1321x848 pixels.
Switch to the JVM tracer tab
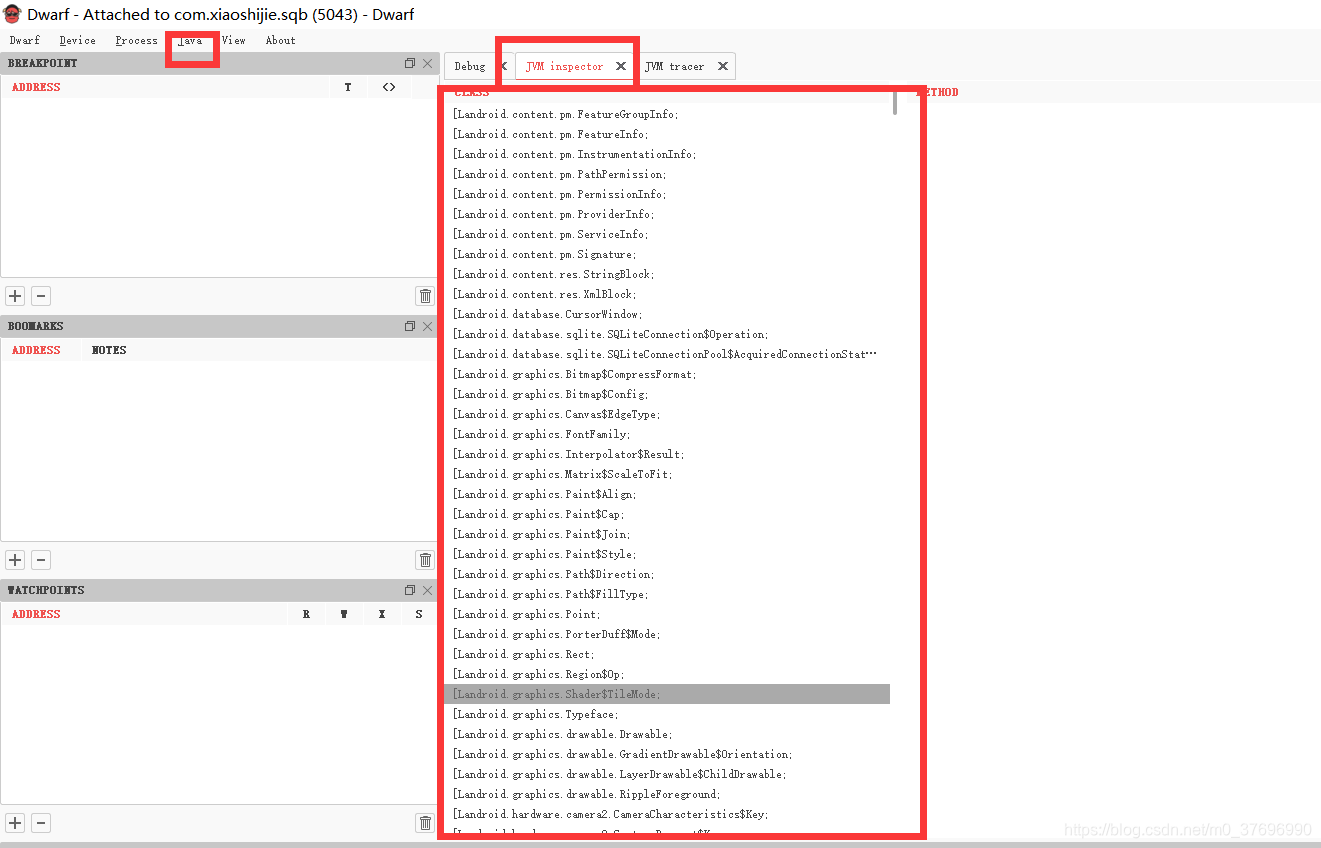[x=675, y=66]
